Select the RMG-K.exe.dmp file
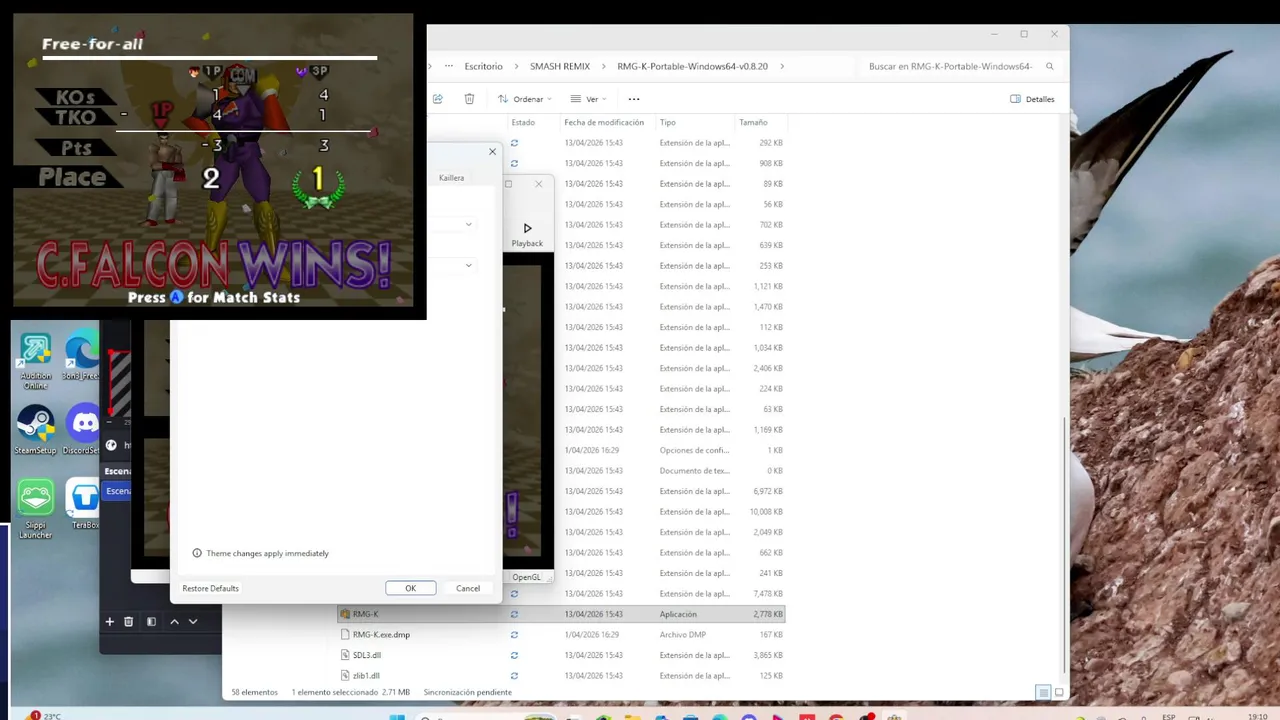Viewport: 1280px width, 720px height. 381,635
